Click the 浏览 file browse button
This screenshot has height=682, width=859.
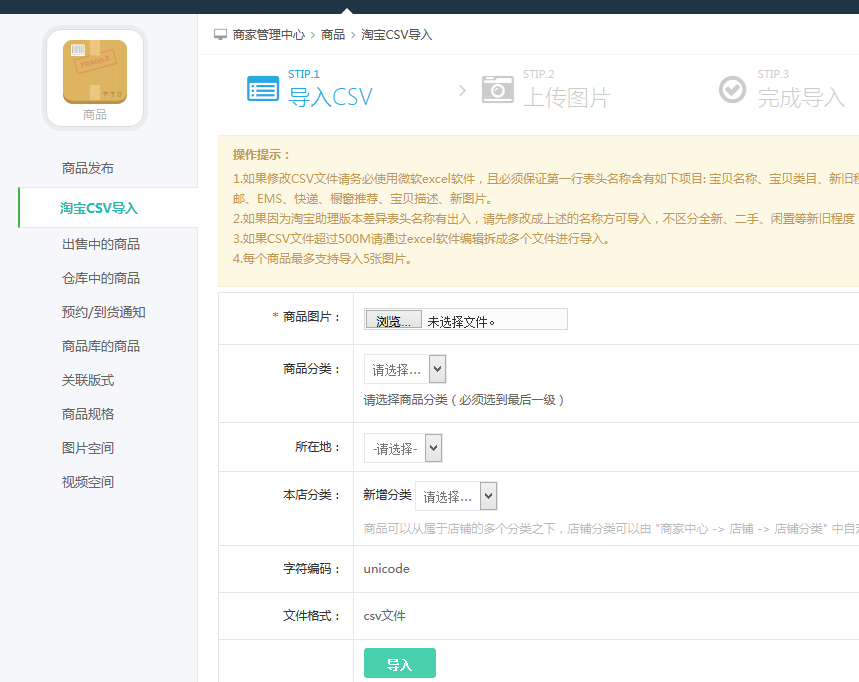[x=393, y=320]
